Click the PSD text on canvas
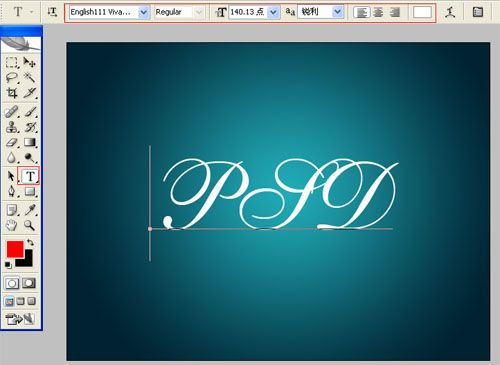This screenshot has width=500, height=365. point(280,194)
